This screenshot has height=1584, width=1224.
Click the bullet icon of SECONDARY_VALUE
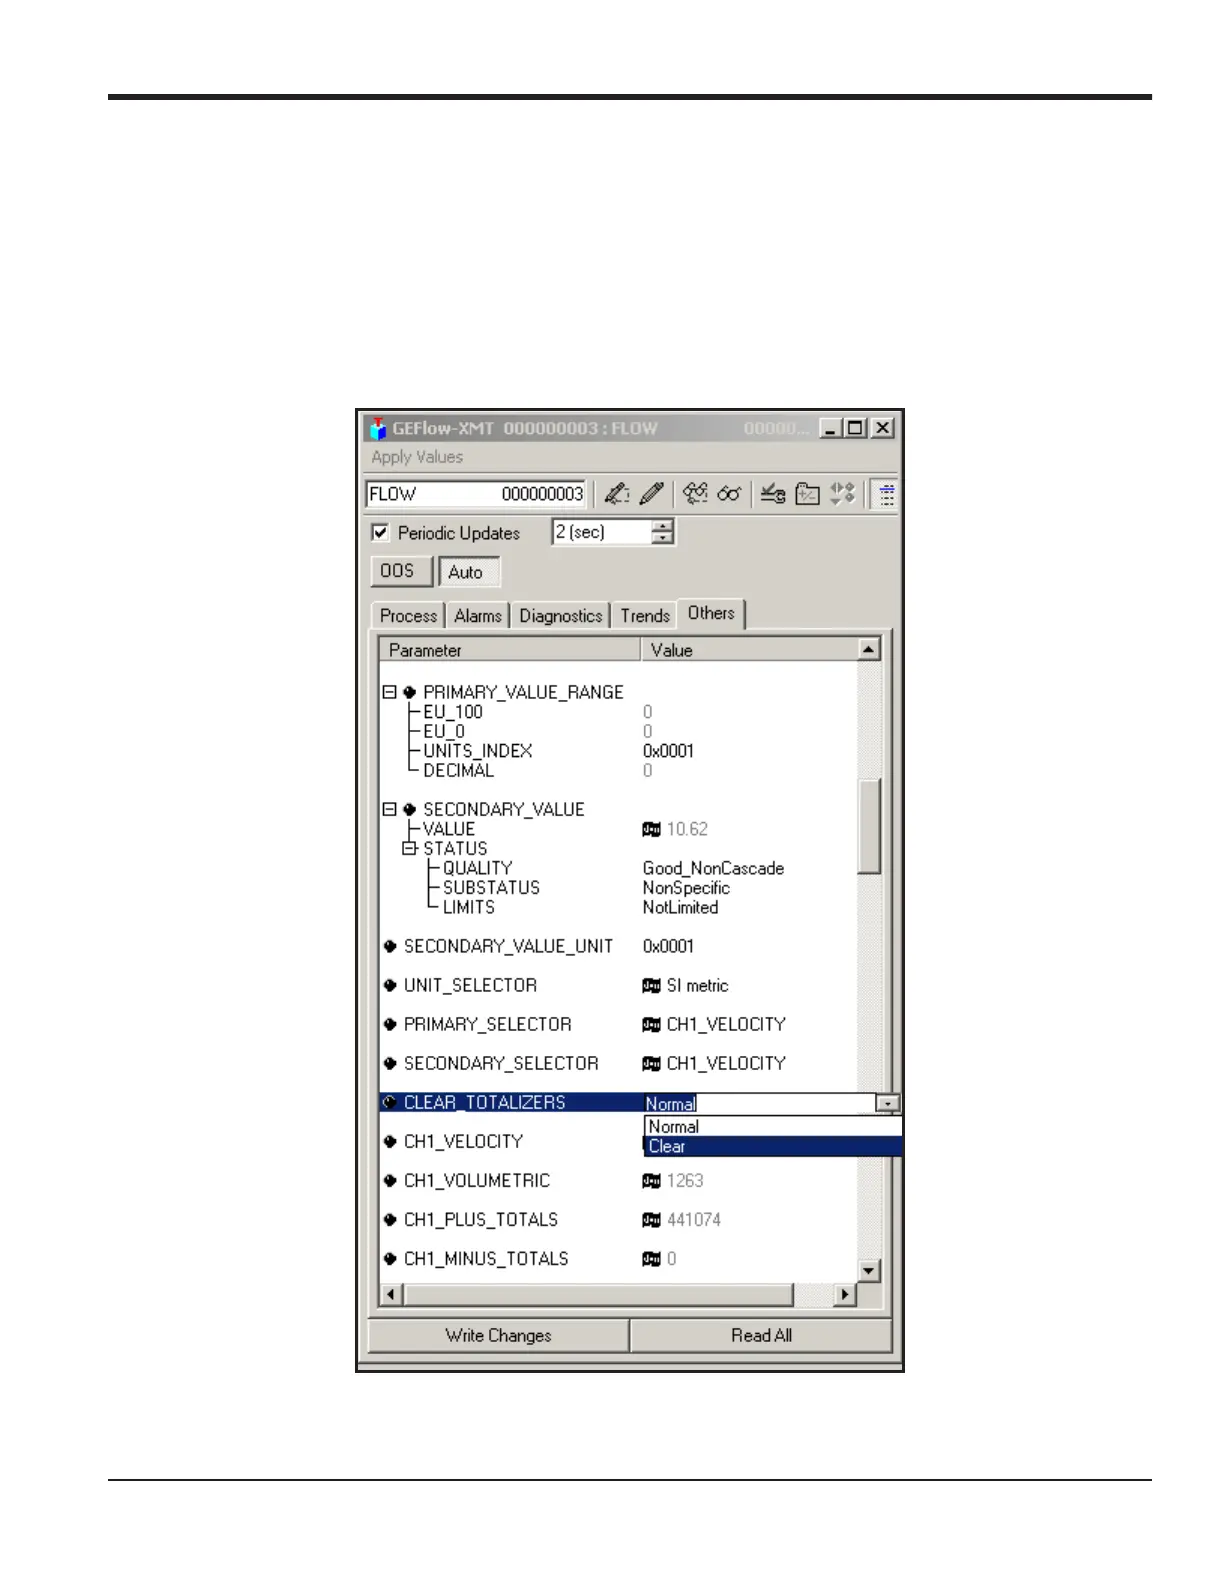click(409, 809)
